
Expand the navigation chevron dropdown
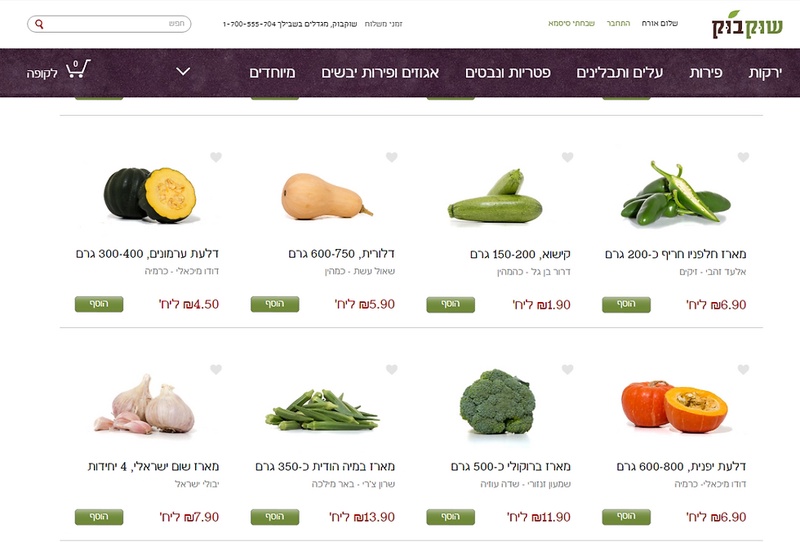pos(183,71)
